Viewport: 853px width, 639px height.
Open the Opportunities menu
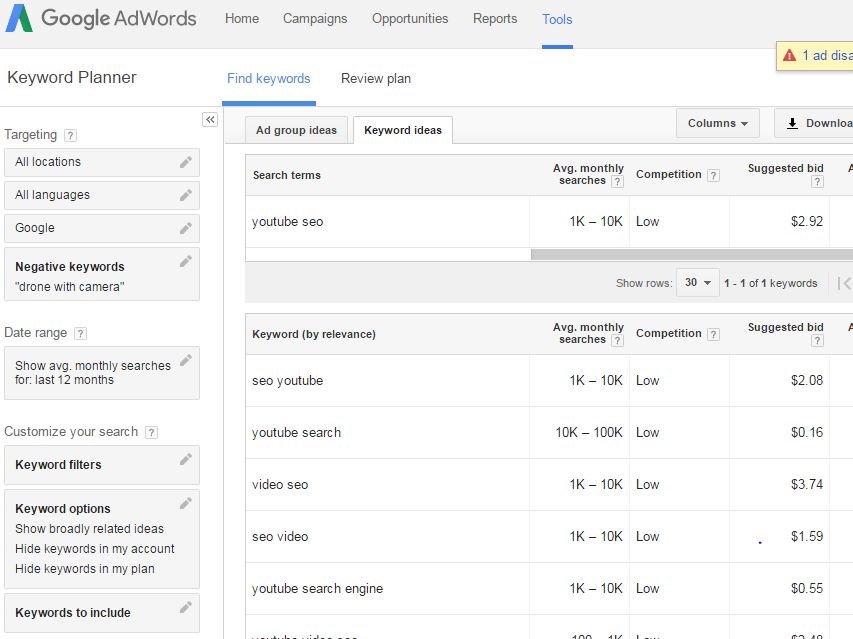point(410,18)
